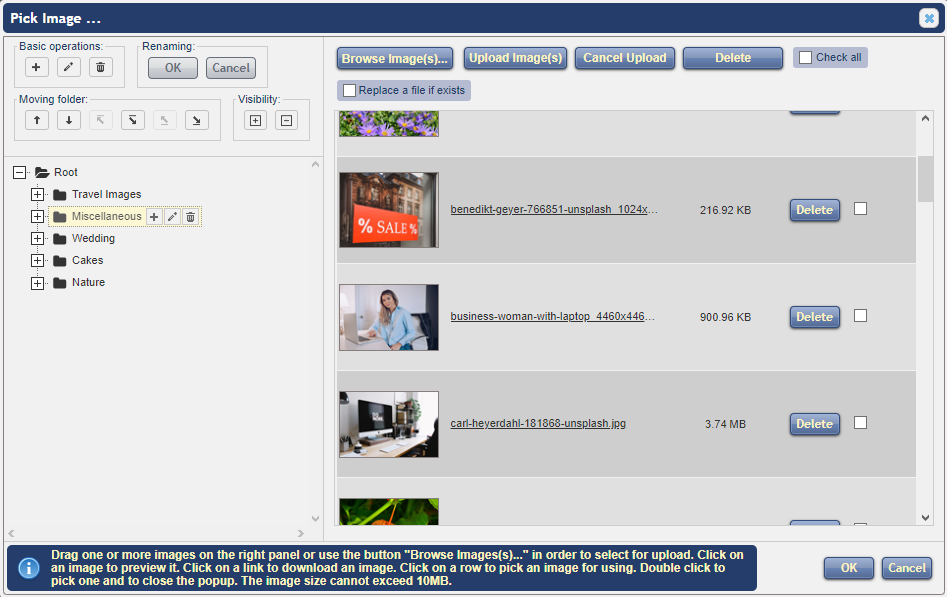
Task: Select the Miscellaneous folder label
Action: 106,216
